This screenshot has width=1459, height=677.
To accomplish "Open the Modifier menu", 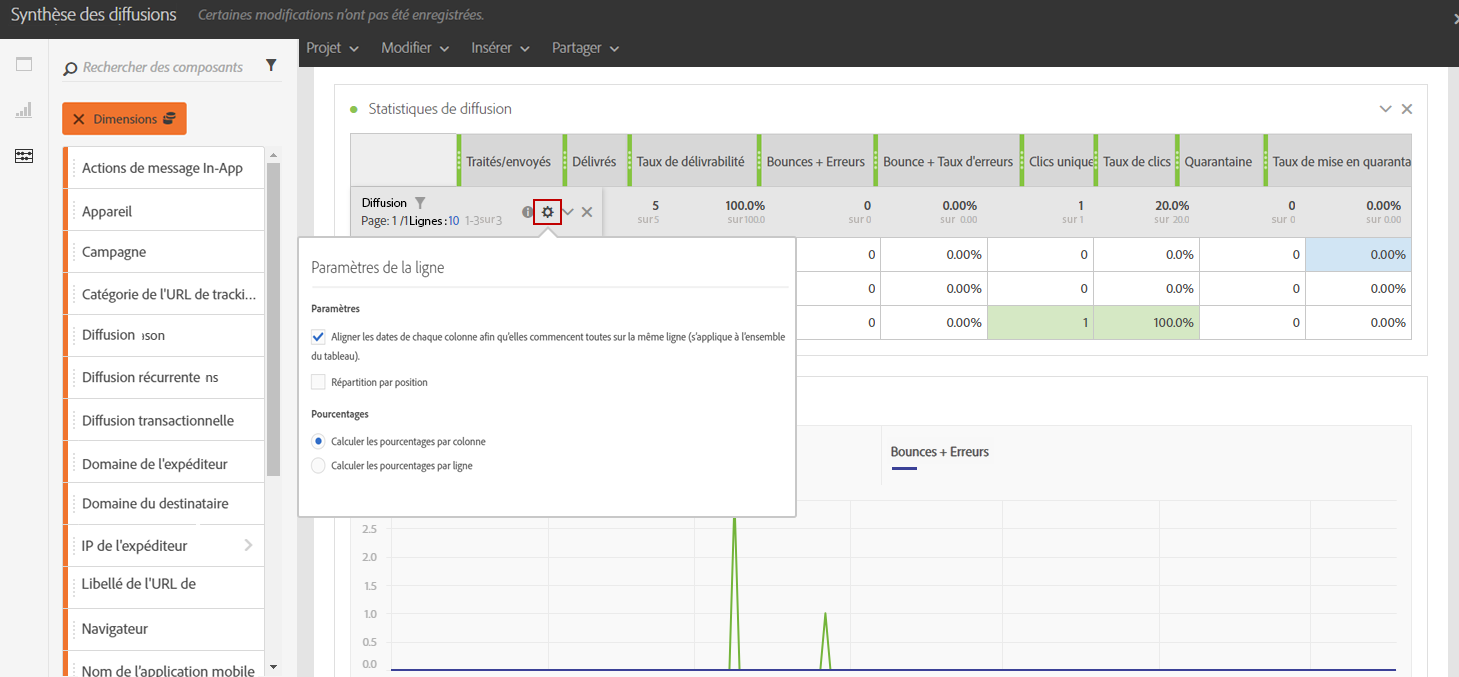I will click(415, 48).
